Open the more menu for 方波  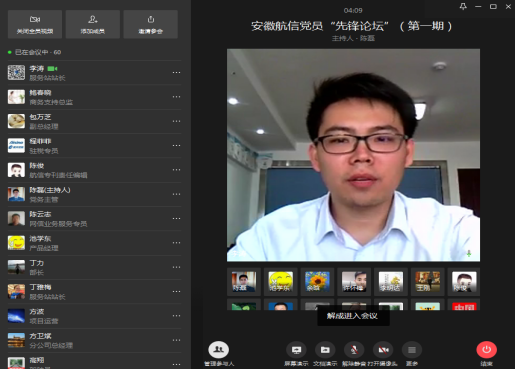176,316
